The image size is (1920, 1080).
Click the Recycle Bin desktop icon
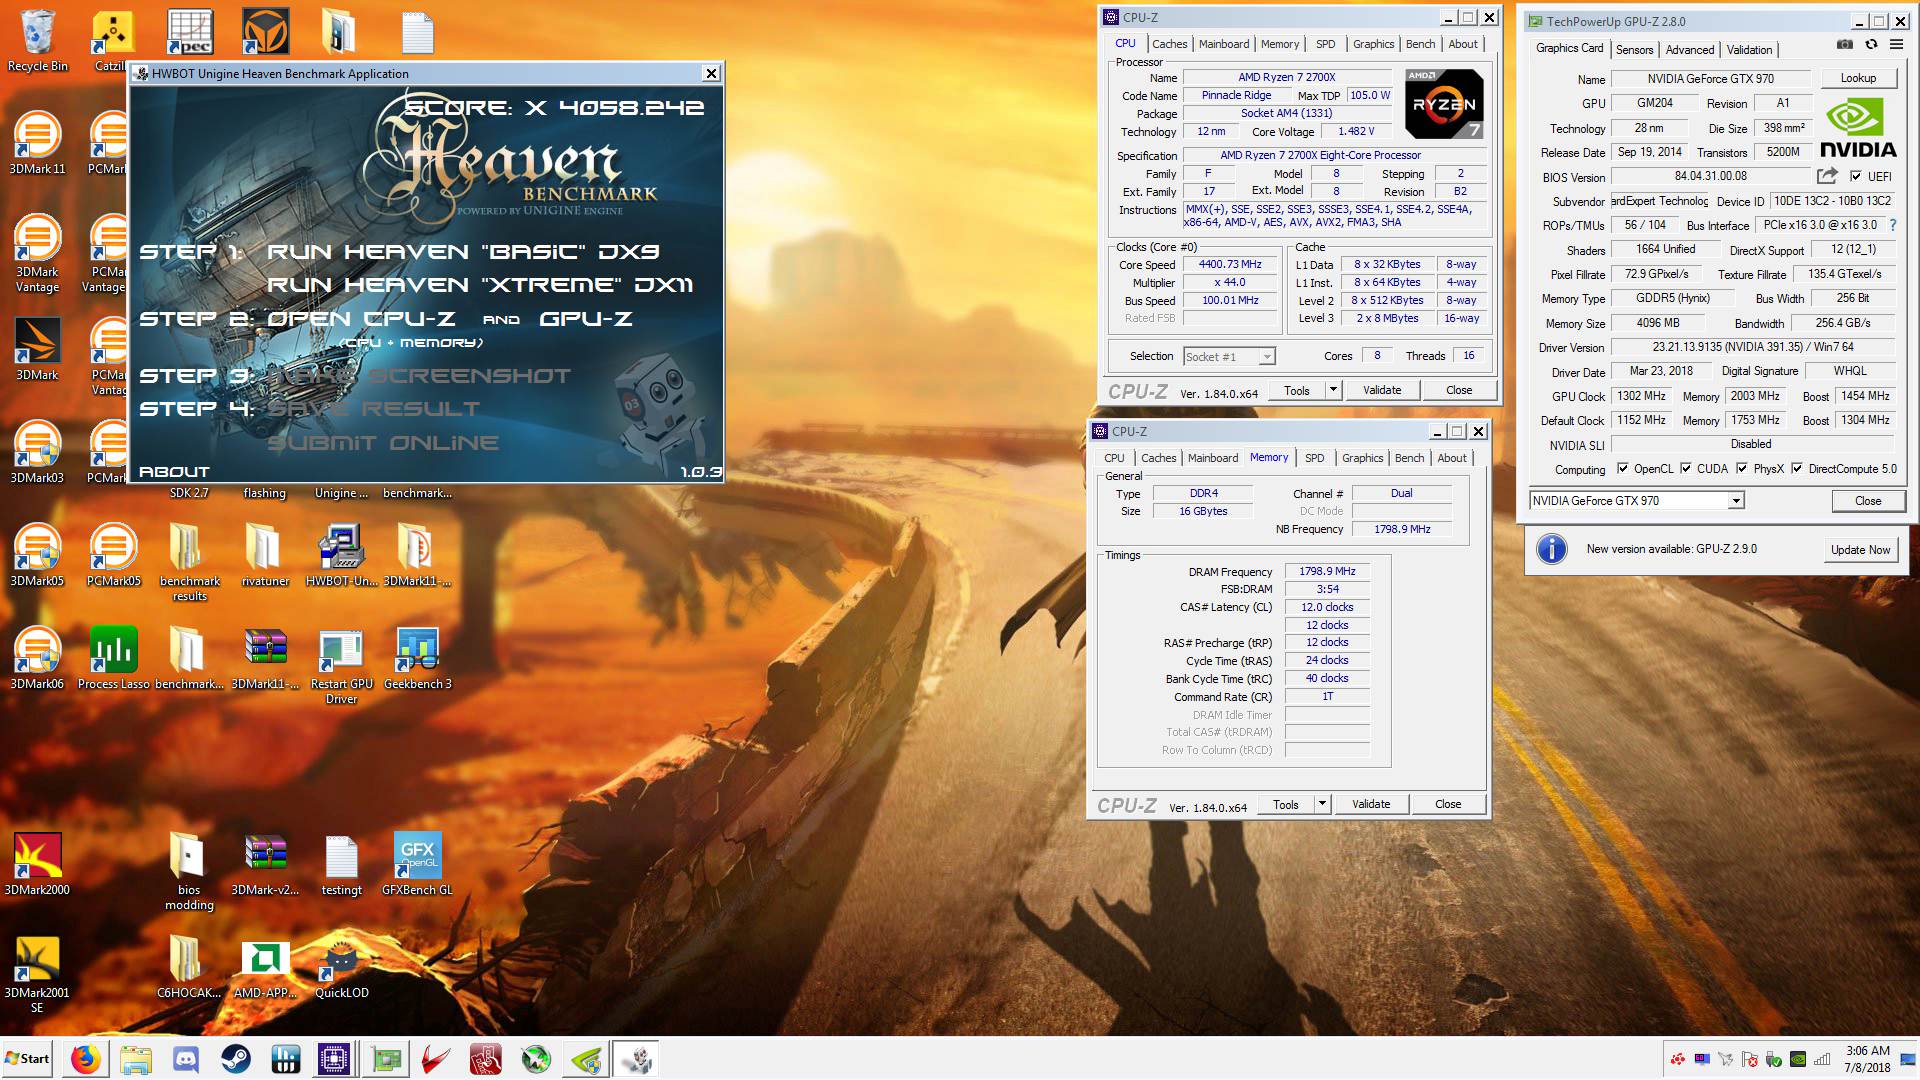tap(37, 41)
